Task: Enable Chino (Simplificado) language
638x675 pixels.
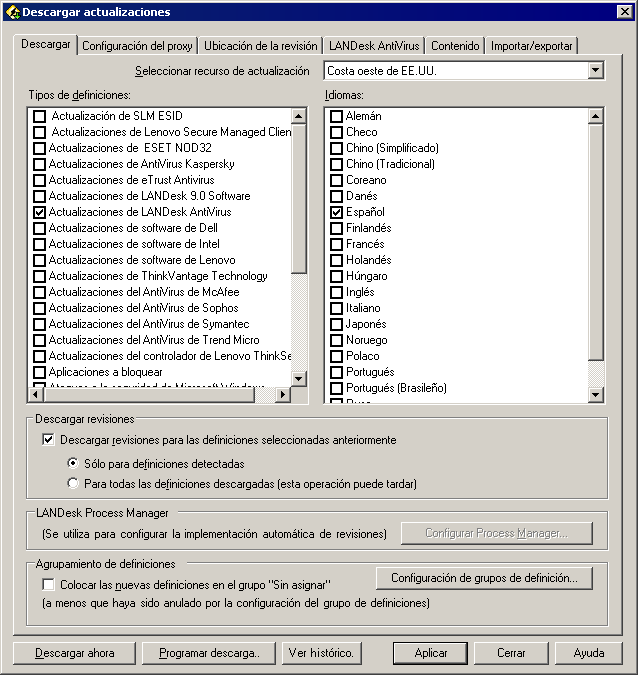Action: [336, 148]
